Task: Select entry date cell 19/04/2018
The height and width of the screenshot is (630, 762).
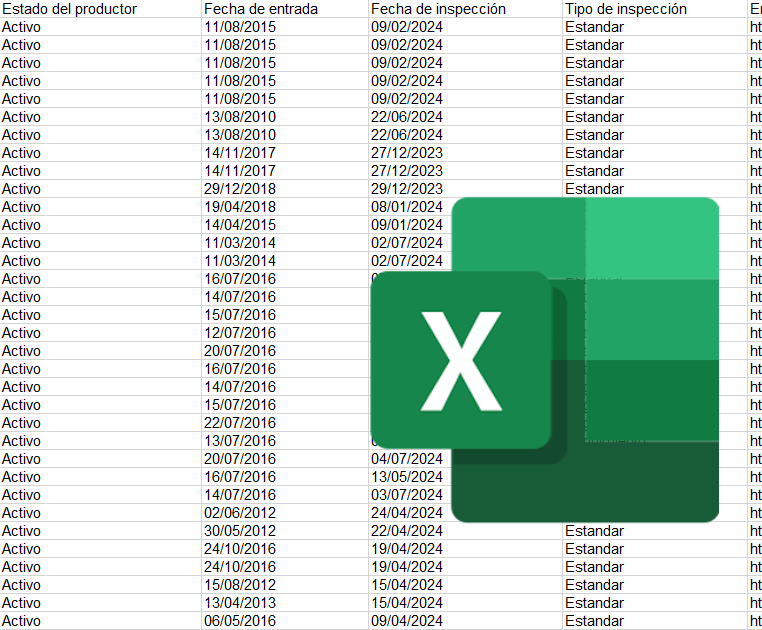Action: tap(240, 207)
